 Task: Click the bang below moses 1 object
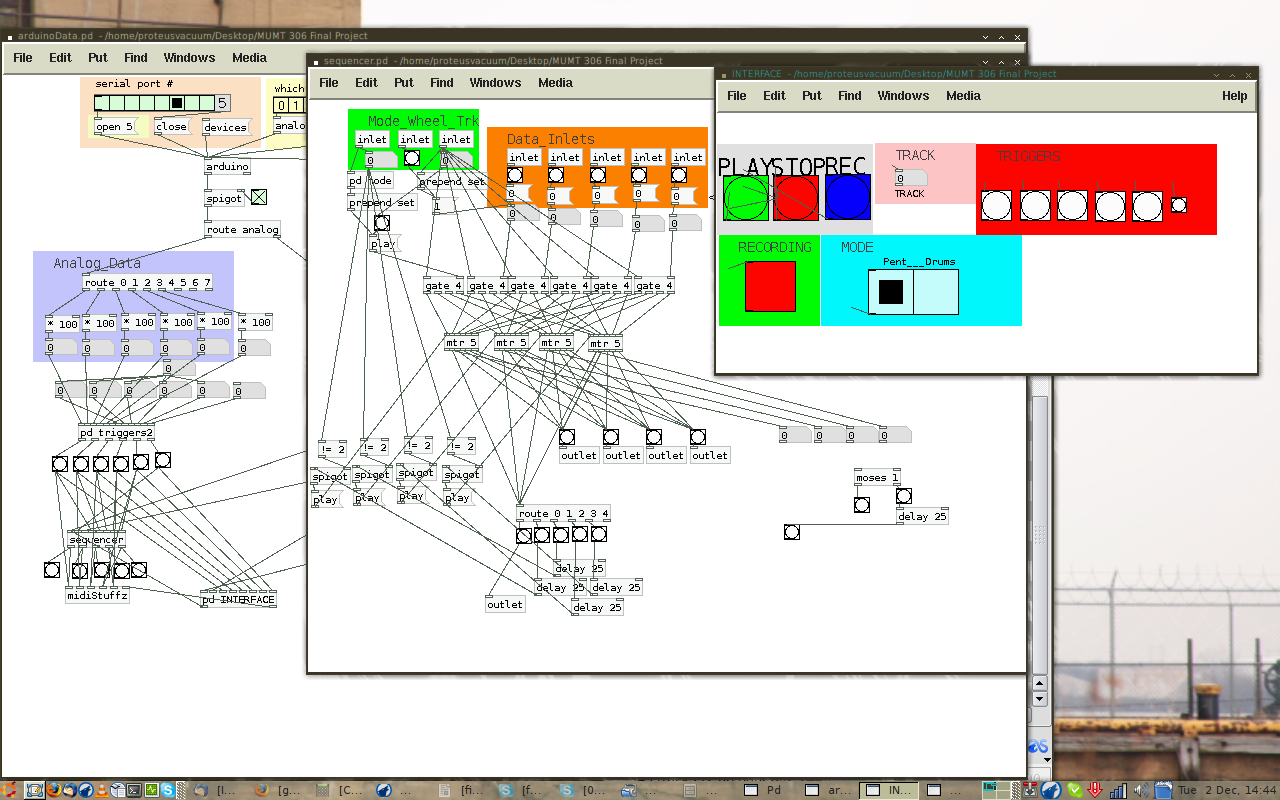pos(861,505)
